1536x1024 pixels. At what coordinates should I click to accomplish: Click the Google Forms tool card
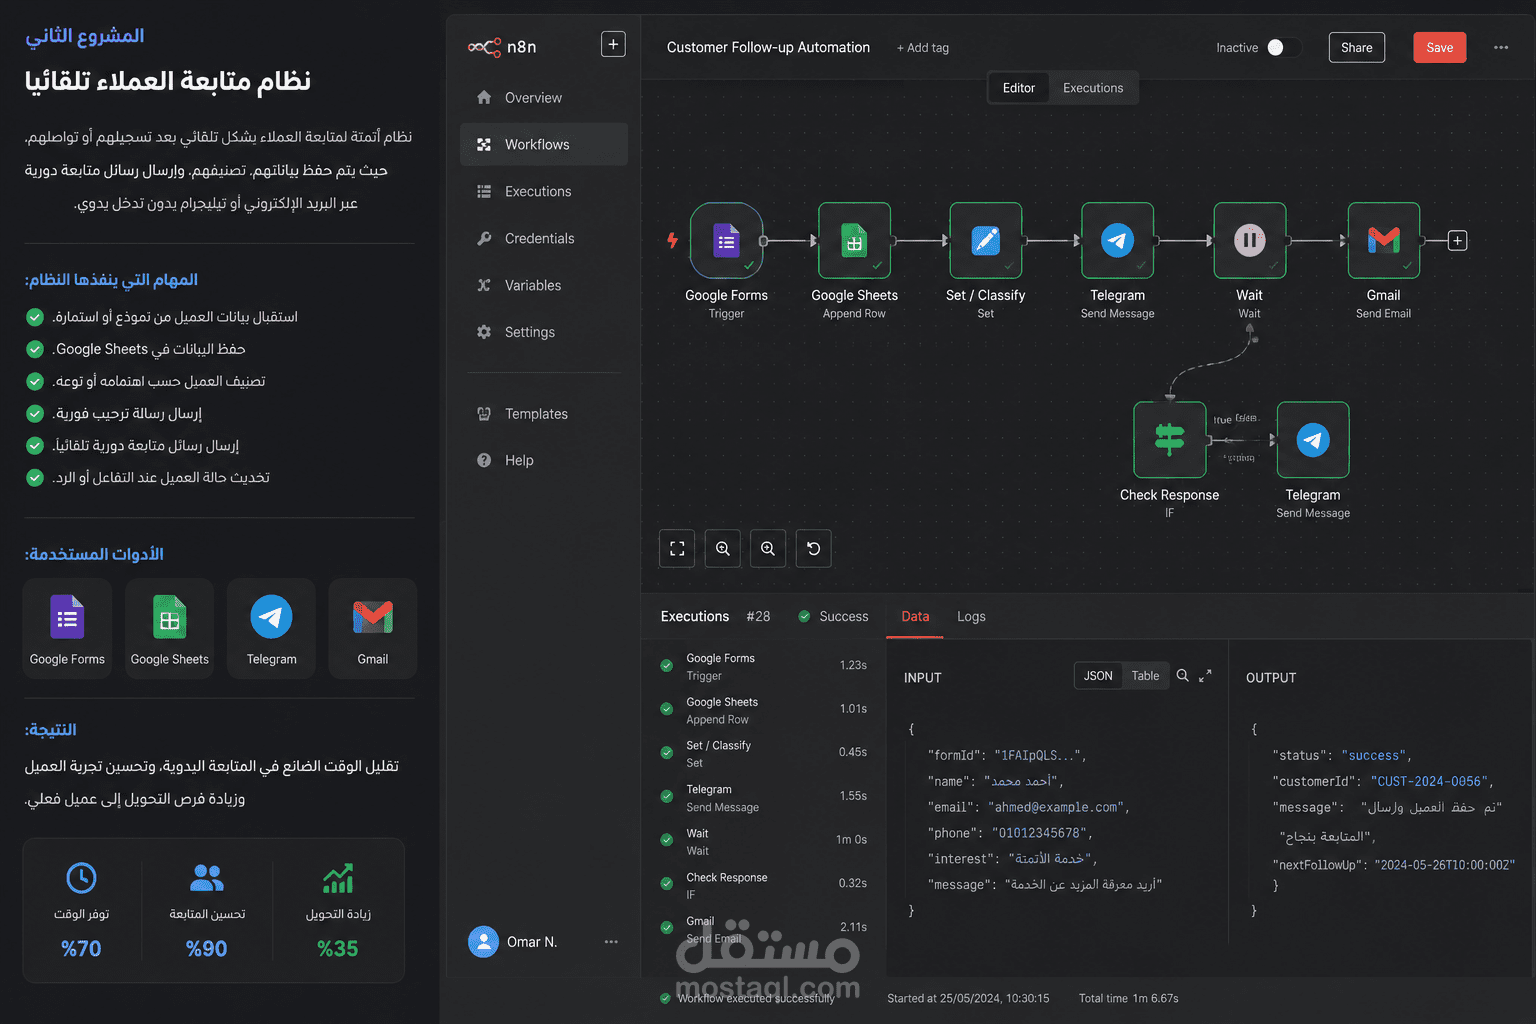point(67,629)
